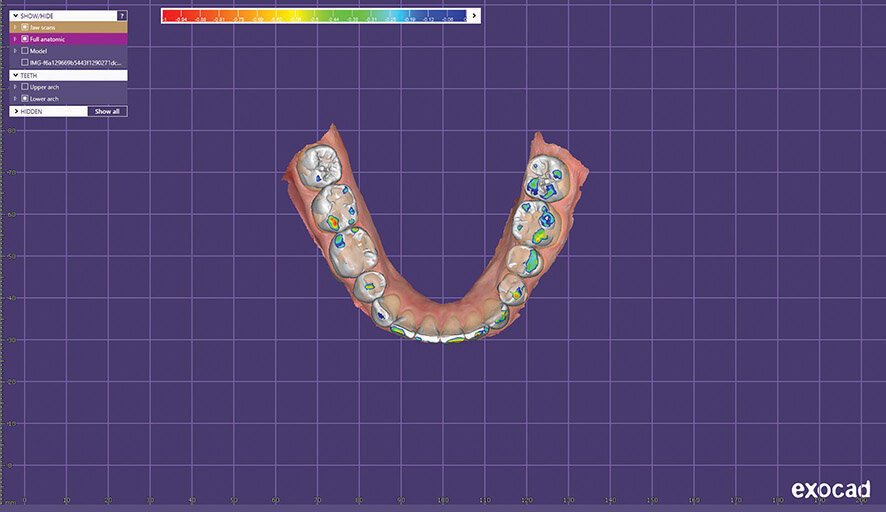
Task: Check the Upper arch checkbox
Action: (x=25, y=87)
